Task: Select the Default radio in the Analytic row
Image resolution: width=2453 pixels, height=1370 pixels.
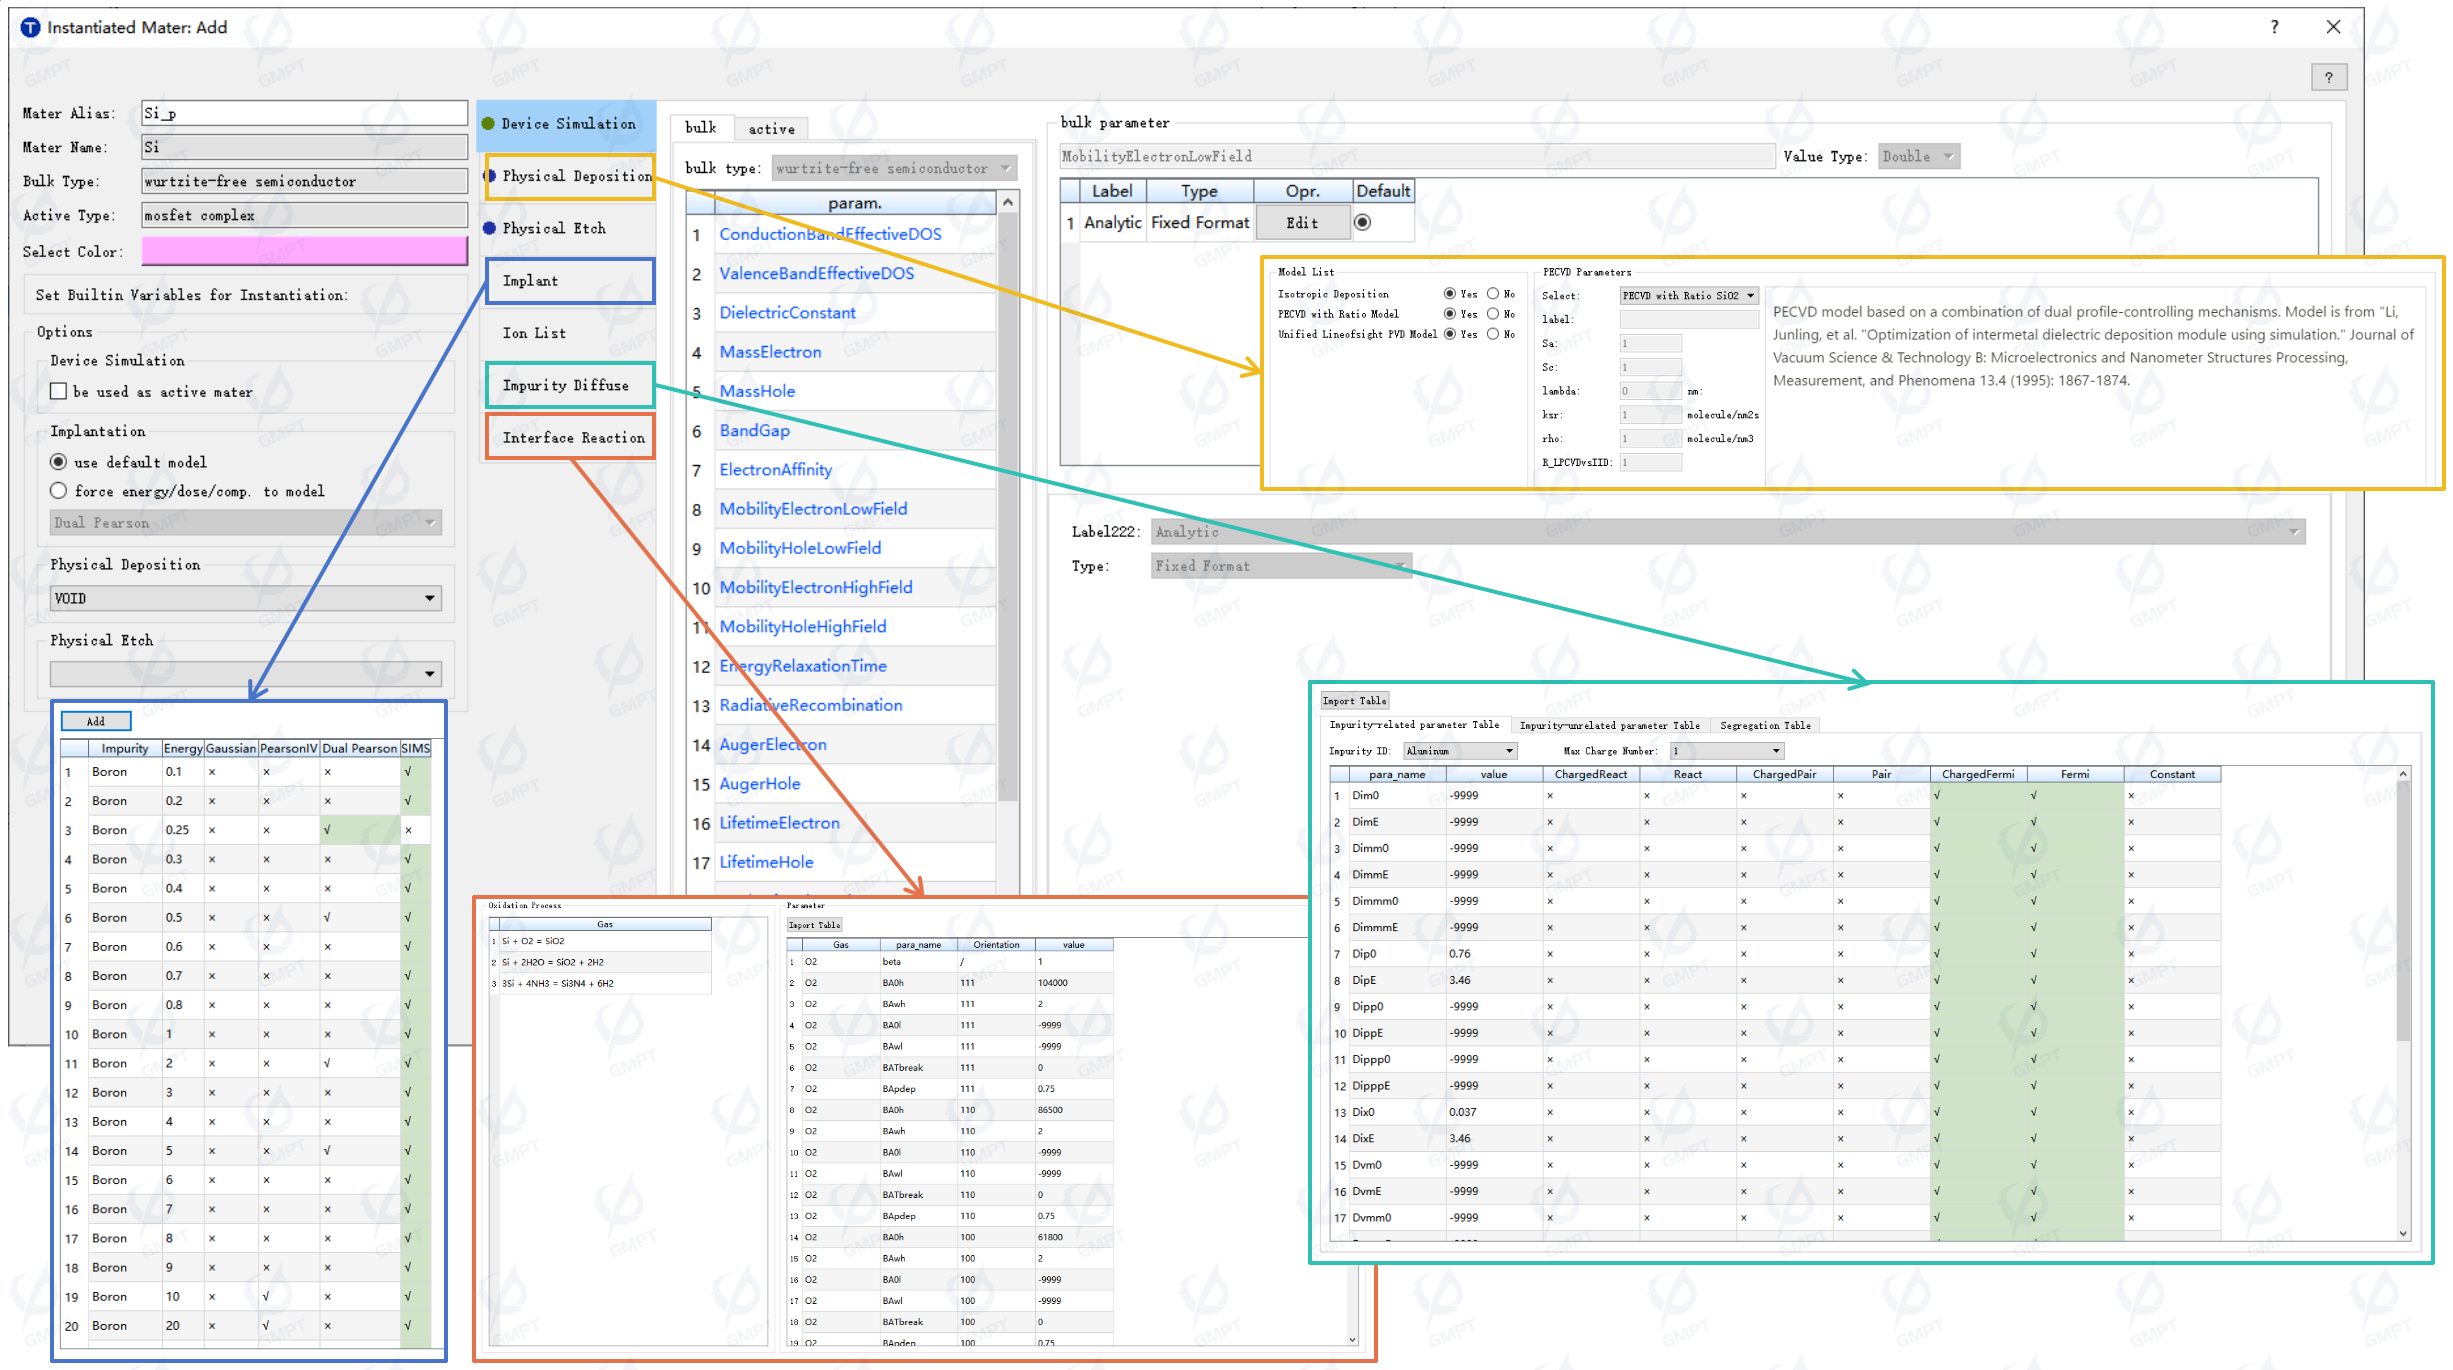Action: tap(1362, 222)
